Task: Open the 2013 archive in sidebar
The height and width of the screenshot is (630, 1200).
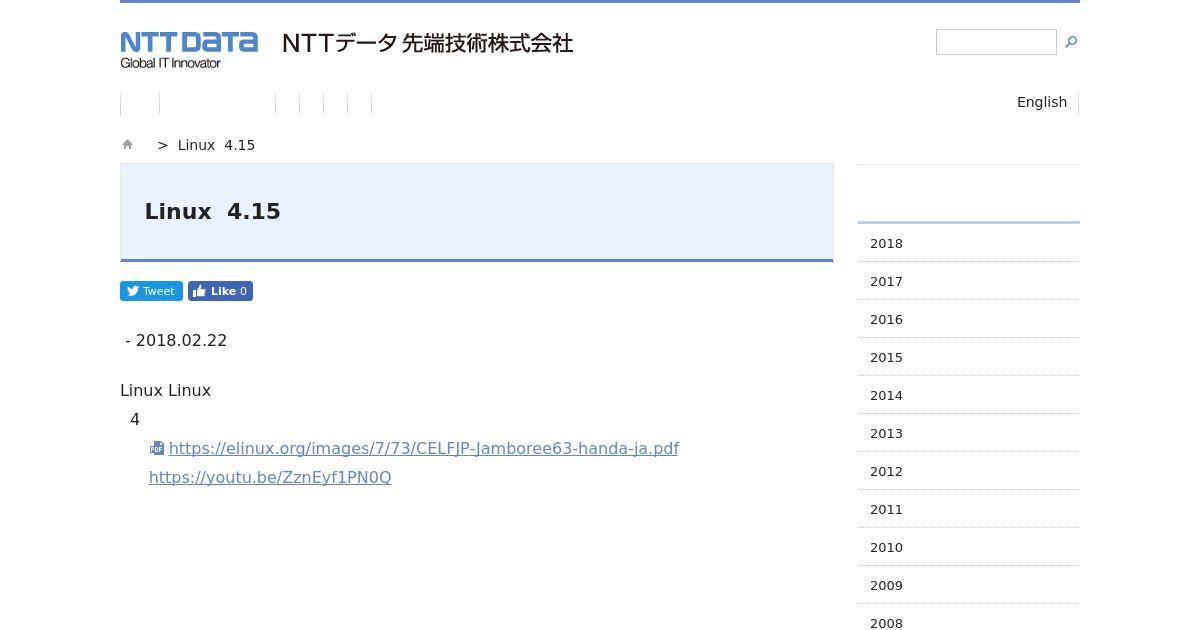Action: [968, 433]
